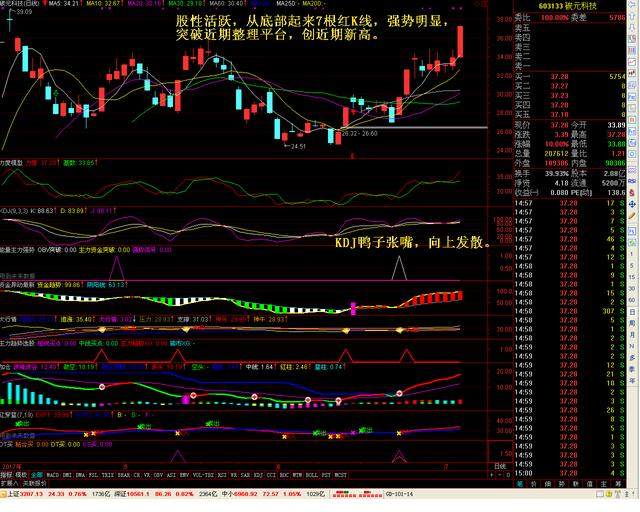Select the daily (日) K-line period
Viewport: 640px width, 512px height.
[632, 312]
